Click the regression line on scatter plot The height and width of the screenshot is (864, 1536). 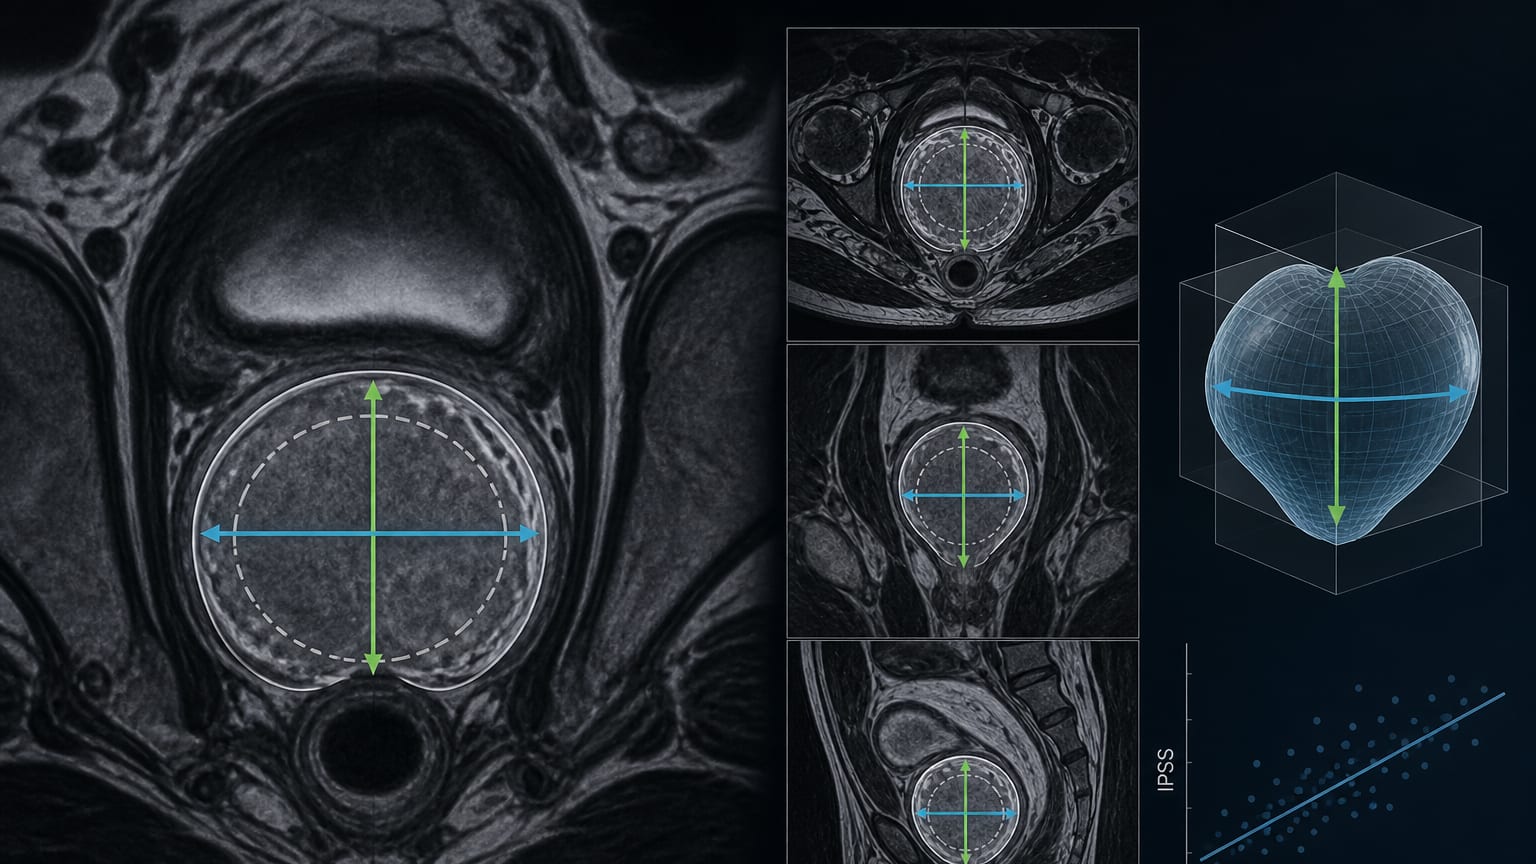click(1352, 775)
